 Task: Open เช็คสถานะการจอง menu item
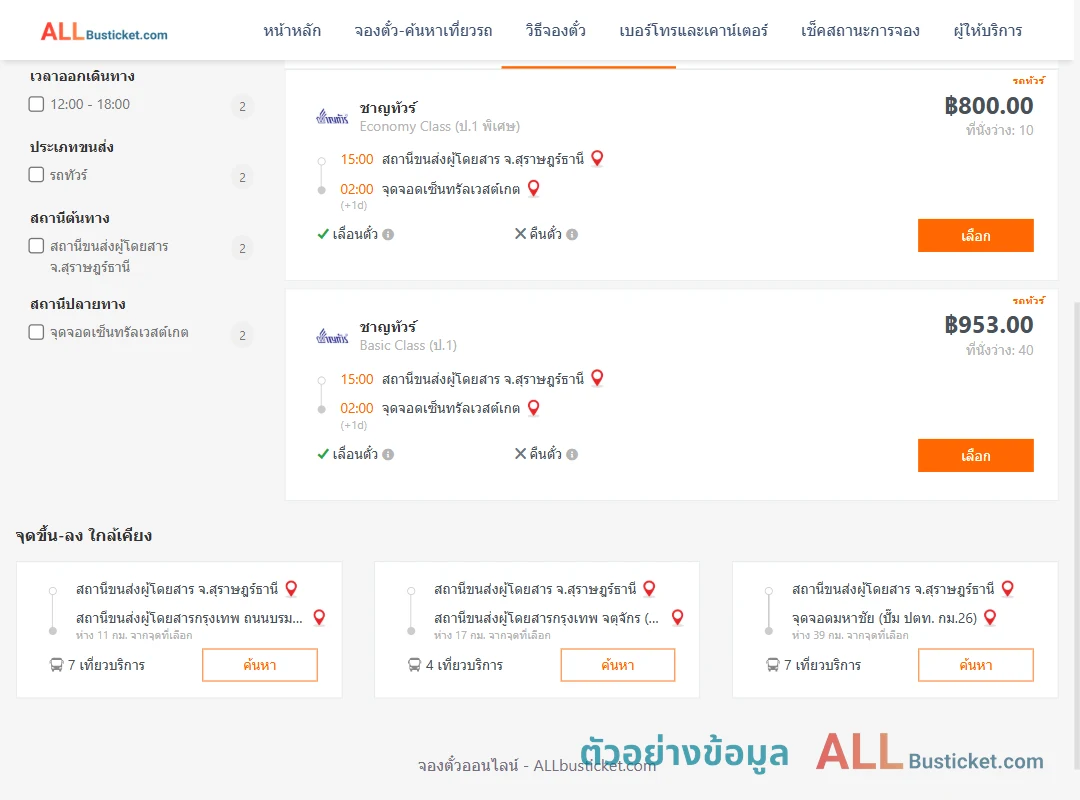click(x=860, y=31)
